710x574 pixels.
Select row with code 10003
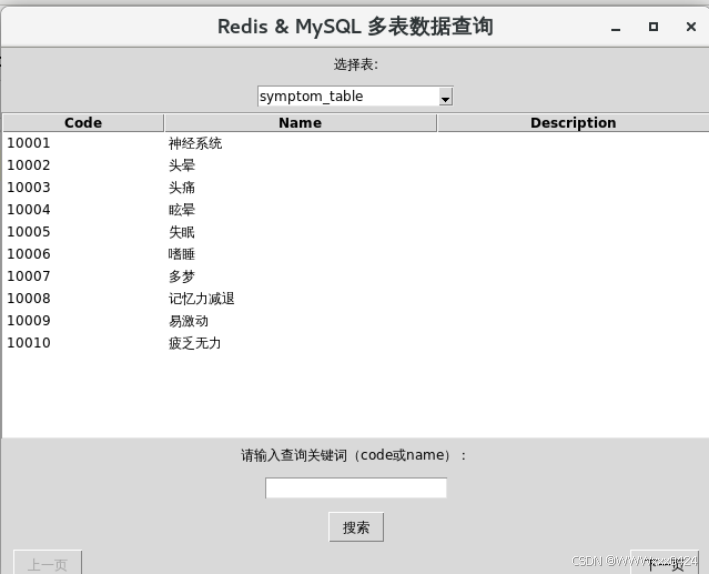pyautogui.click(x=355, y=187)
